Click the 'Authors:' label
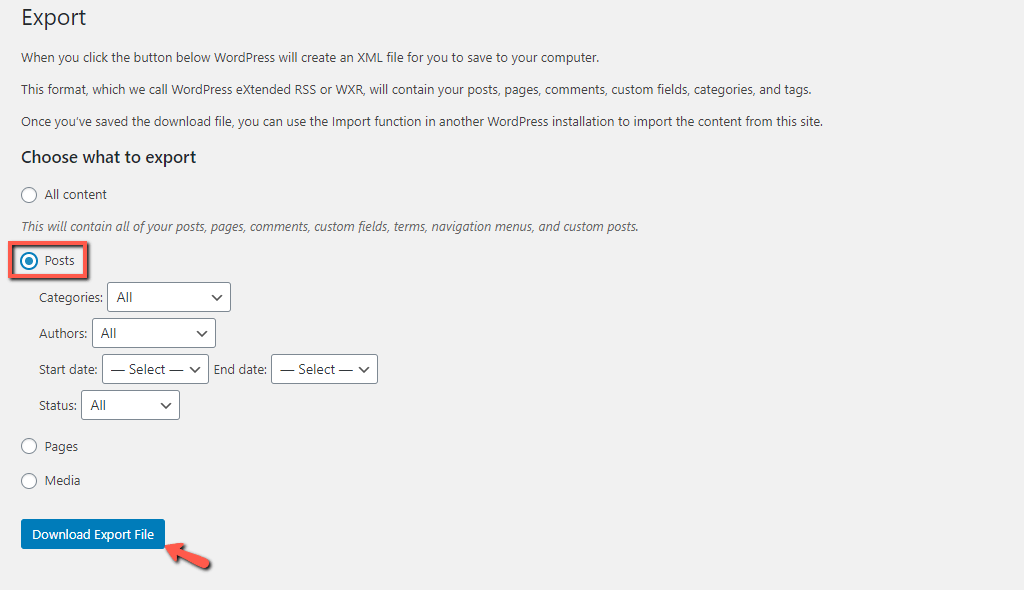Screen dimensions: 1024x590 point(63,334)
